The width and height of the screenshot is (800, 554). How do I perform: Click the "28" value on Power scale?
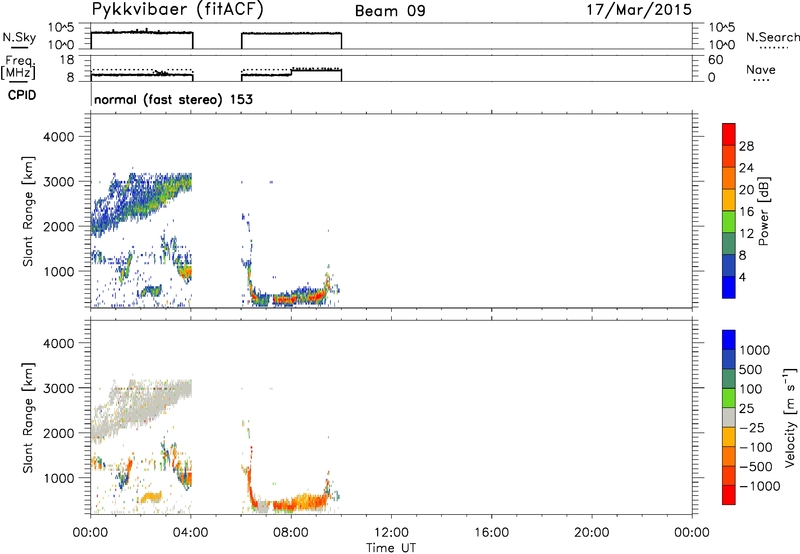pos(746,146)
